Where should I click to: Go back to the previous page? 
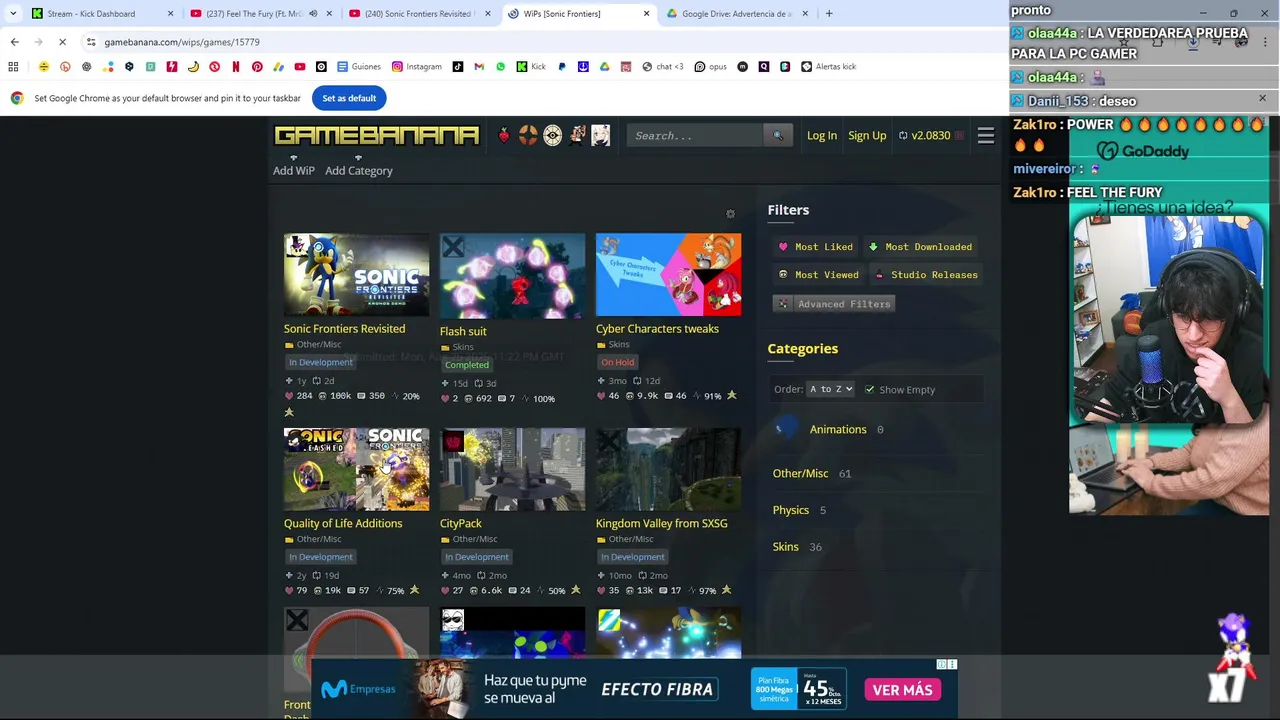click(14, 42)
